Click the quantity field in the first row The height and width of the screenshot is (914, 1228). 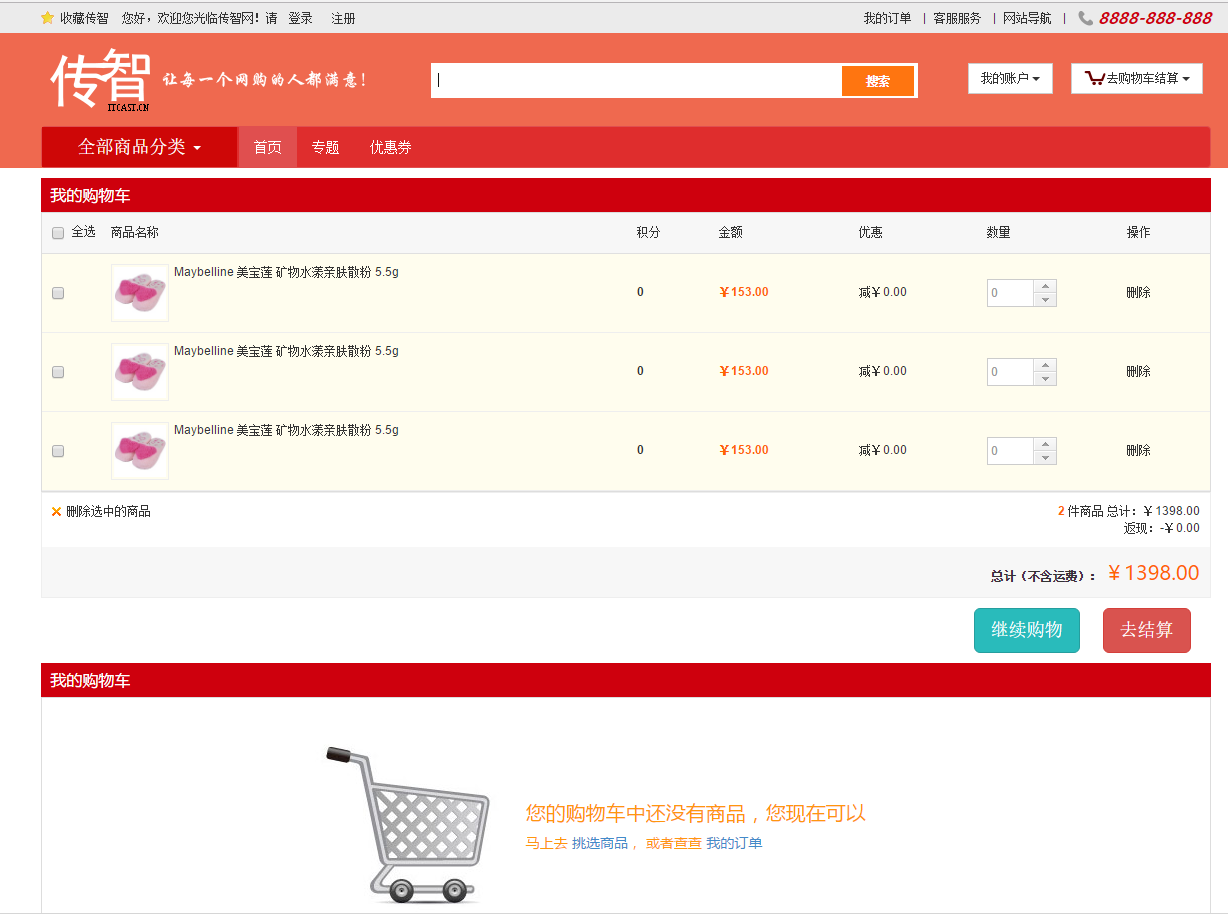point(1010,293)
